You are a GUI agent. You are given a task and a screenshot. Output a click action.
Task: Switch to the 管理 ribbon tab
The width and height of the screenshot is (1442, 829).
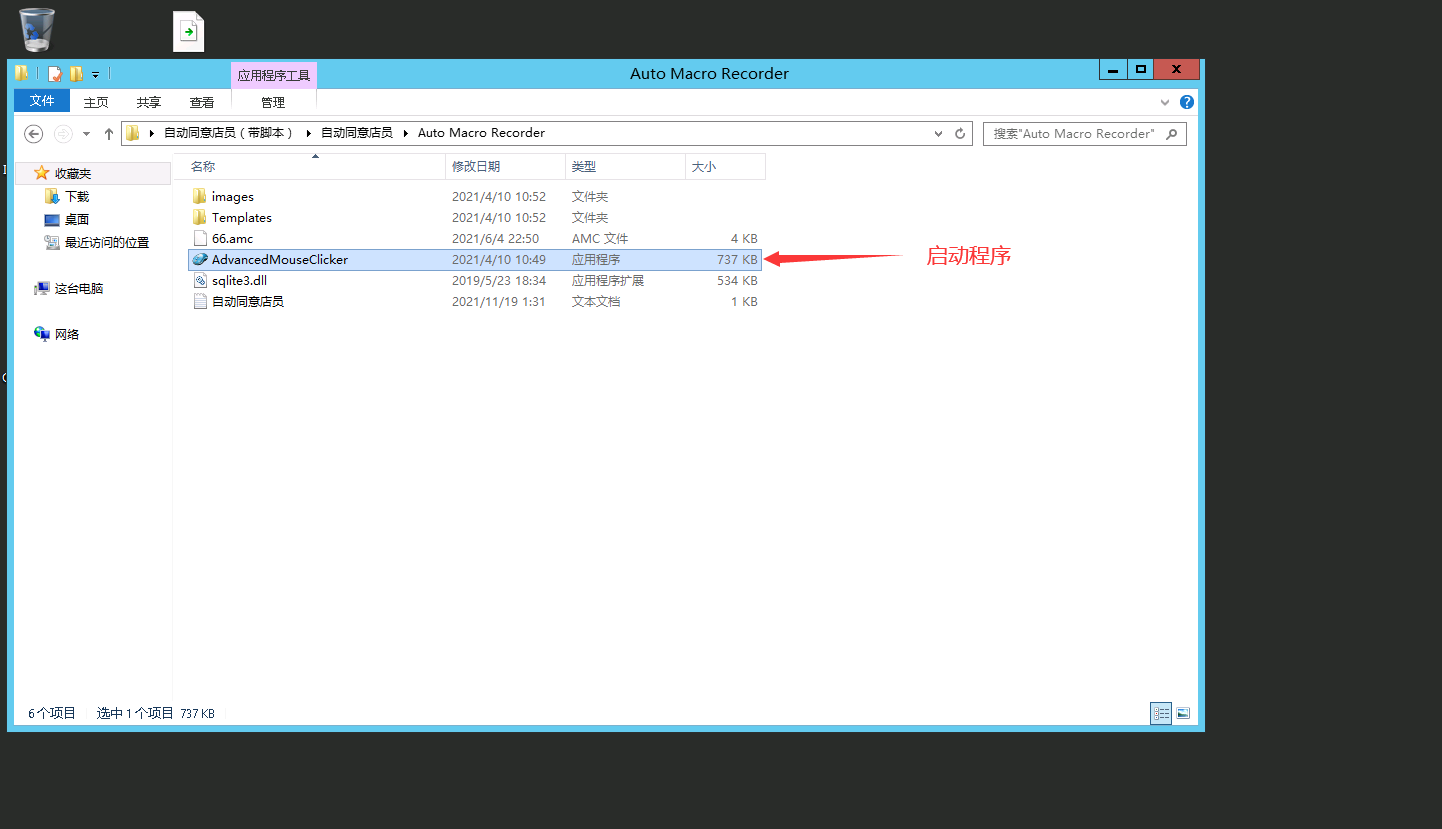point(273,102)
